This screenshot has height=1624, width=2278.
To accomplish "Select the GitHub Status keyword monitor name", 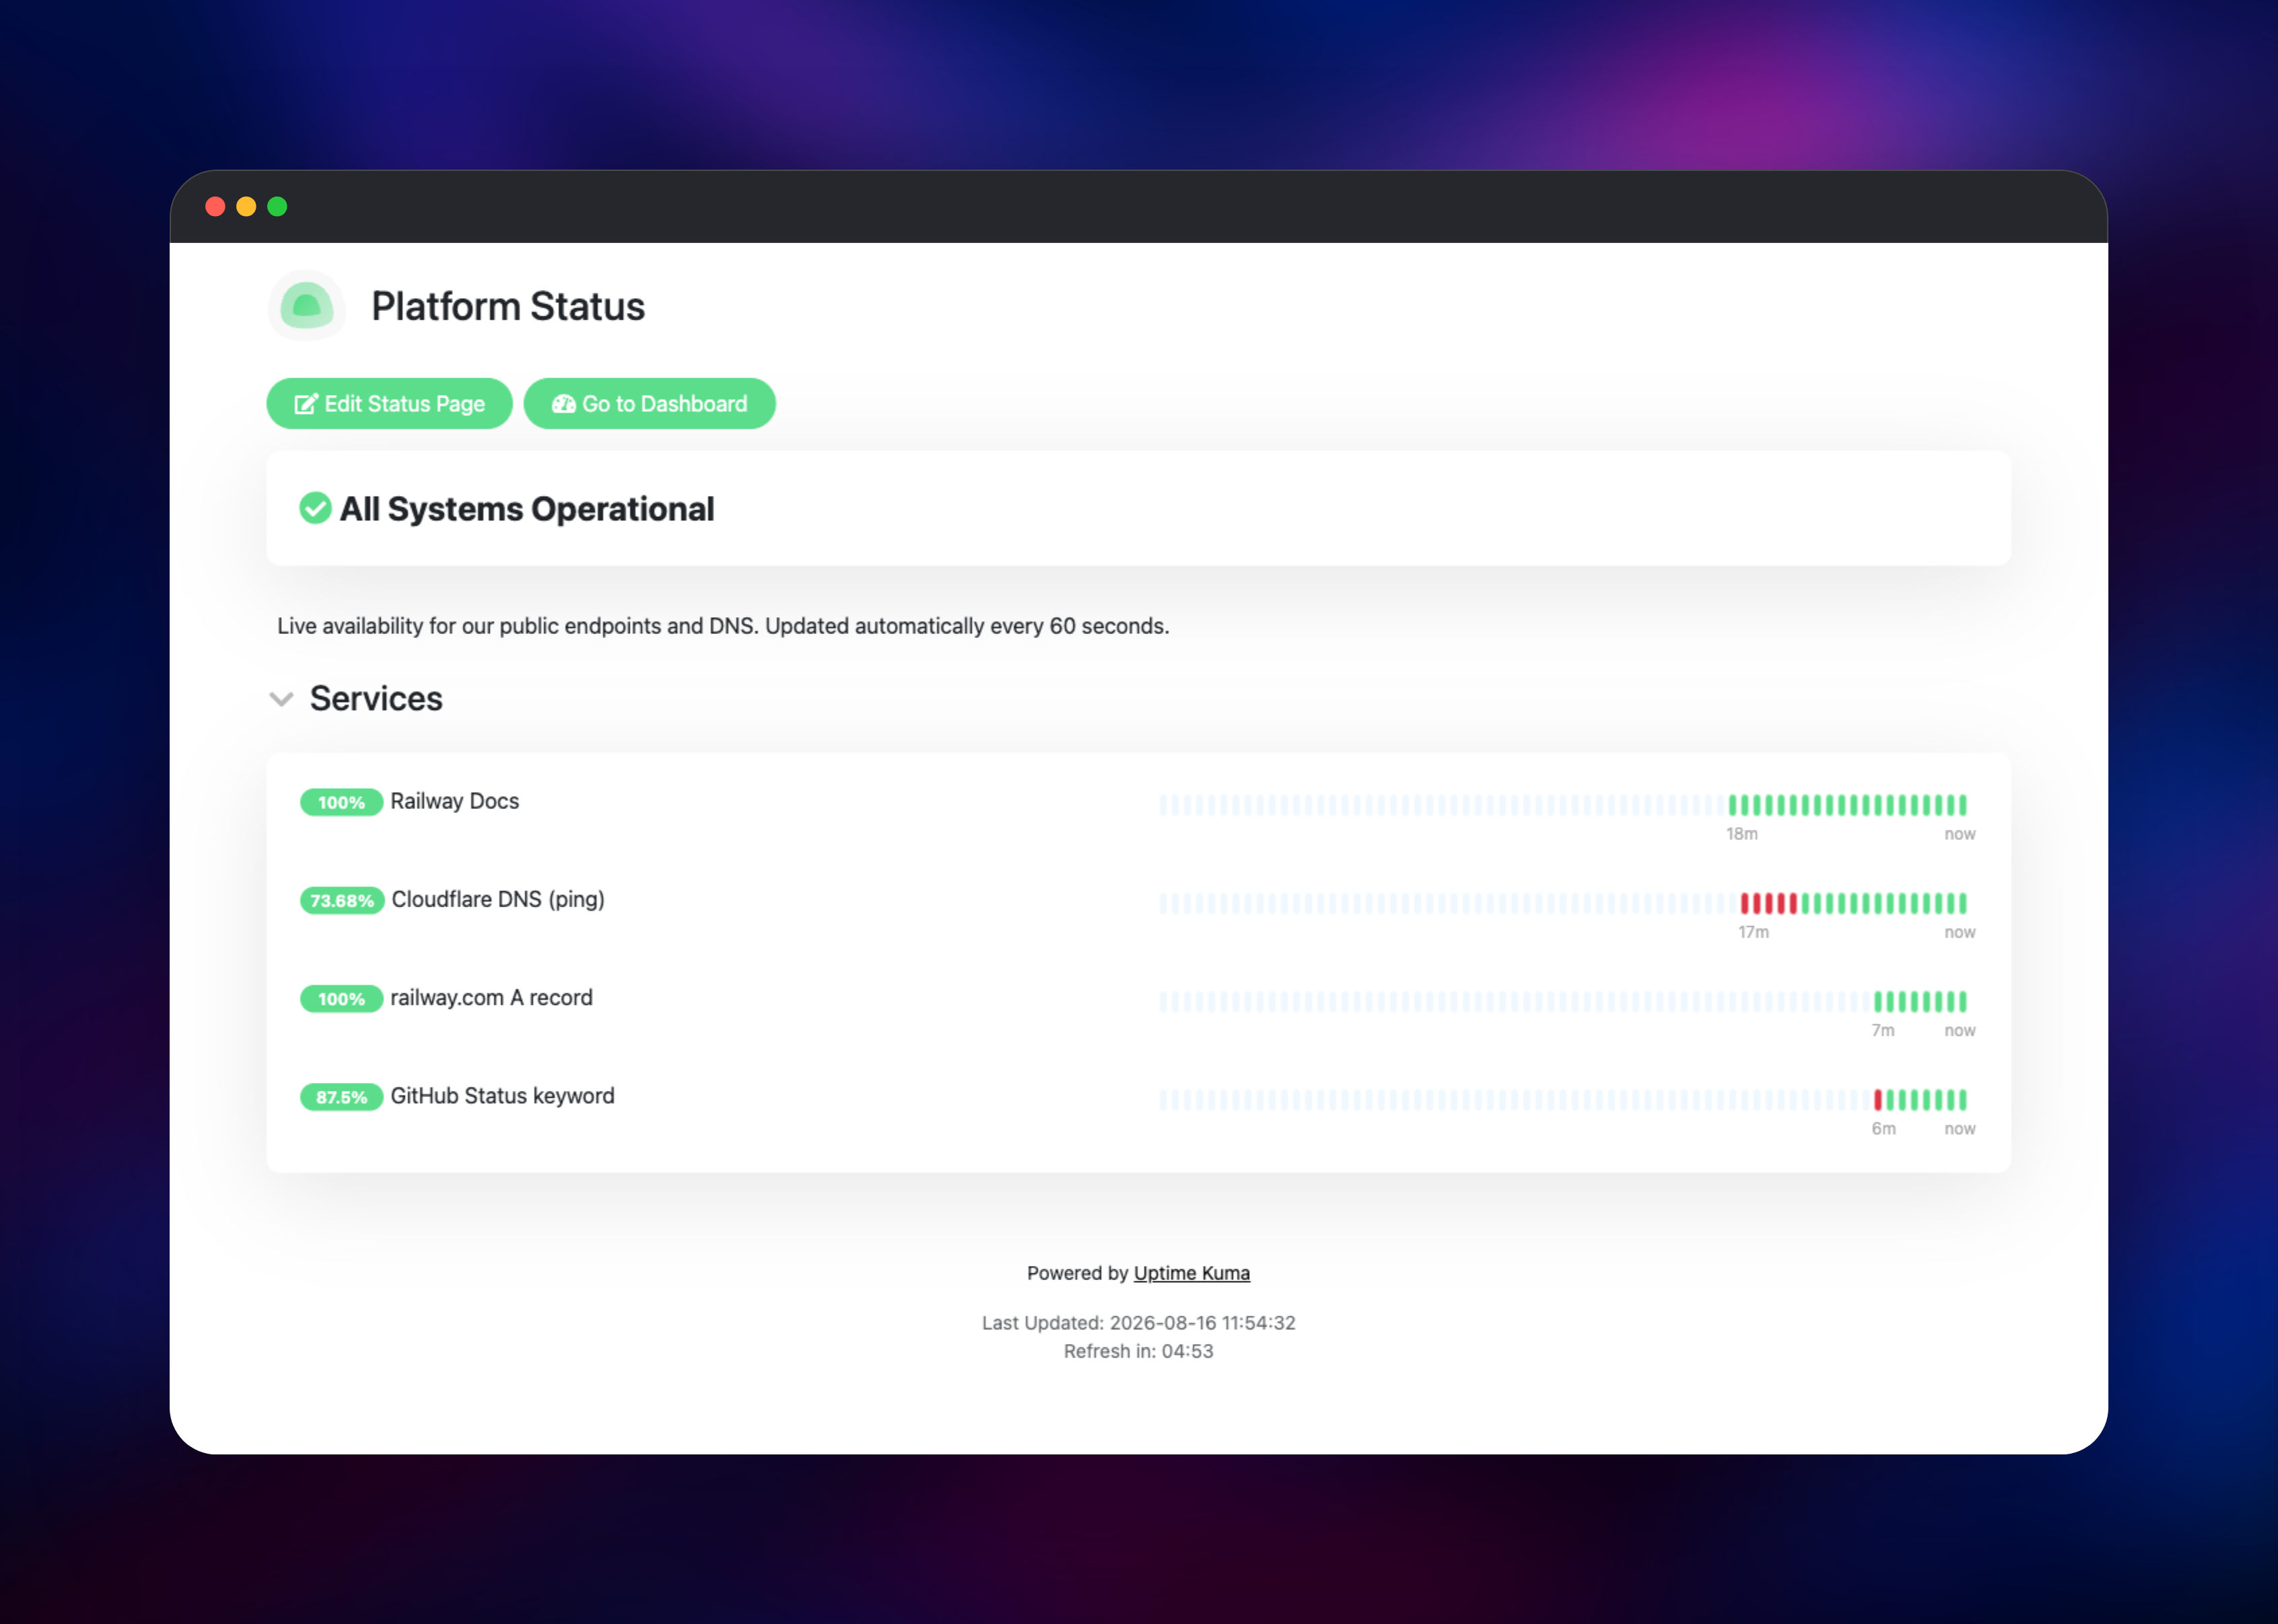I will 503,1096.
